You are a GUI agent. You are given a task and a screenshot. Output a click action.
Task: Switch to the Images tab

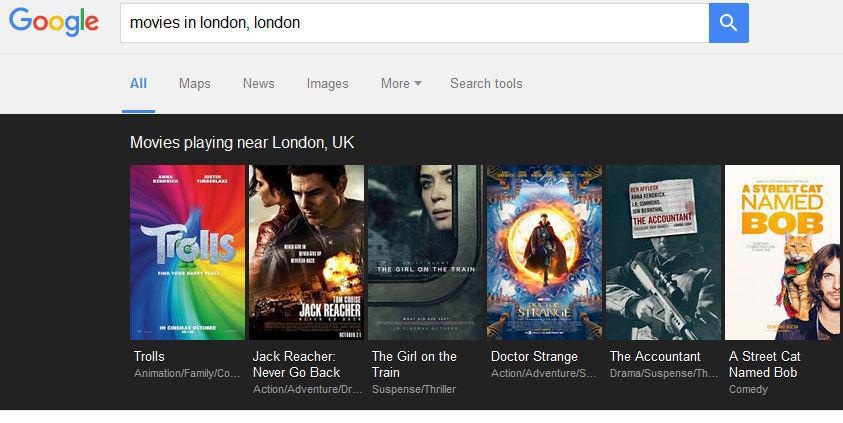(x=327, y=84)
